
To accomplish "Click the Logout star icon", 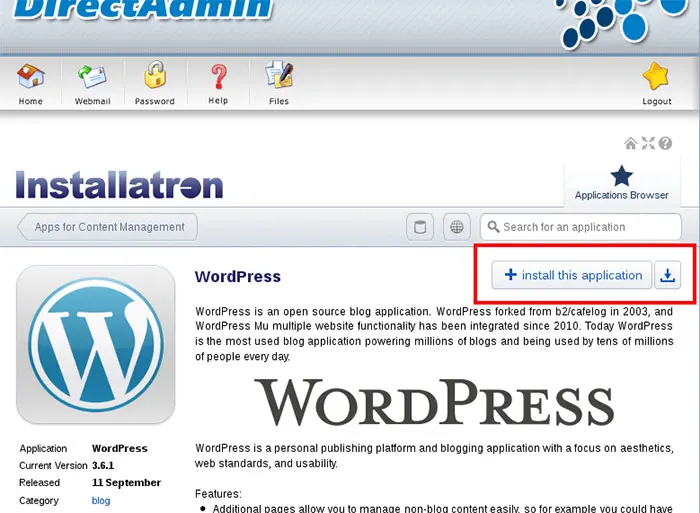I will (x=656, y=84).
